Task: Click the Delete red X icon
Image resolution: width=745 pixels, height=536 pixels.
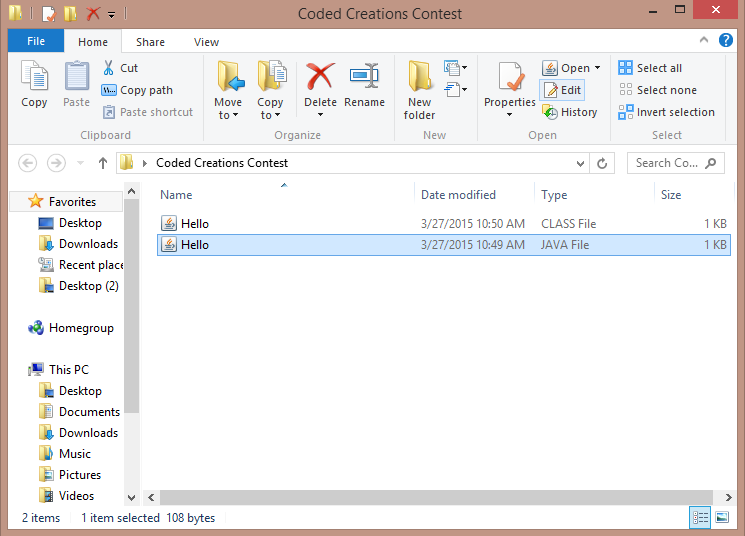Action: 320,76
